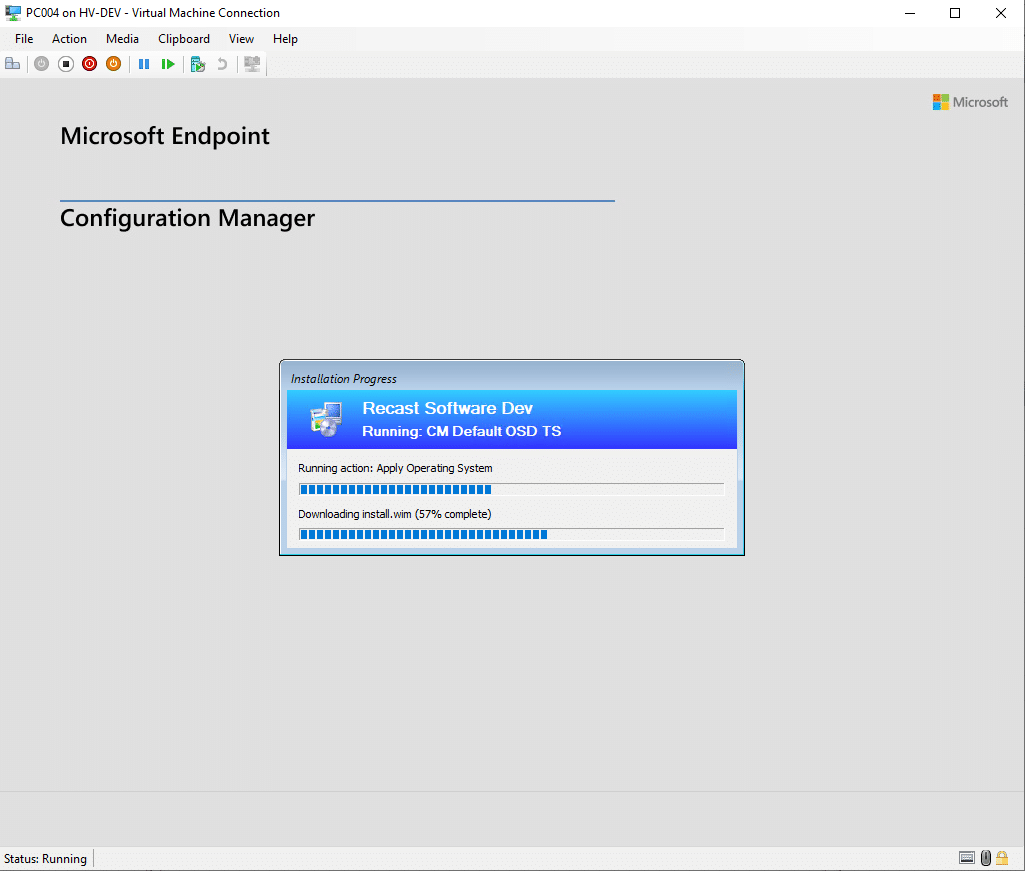Take a checkpoint of the VM

[197, 63]
